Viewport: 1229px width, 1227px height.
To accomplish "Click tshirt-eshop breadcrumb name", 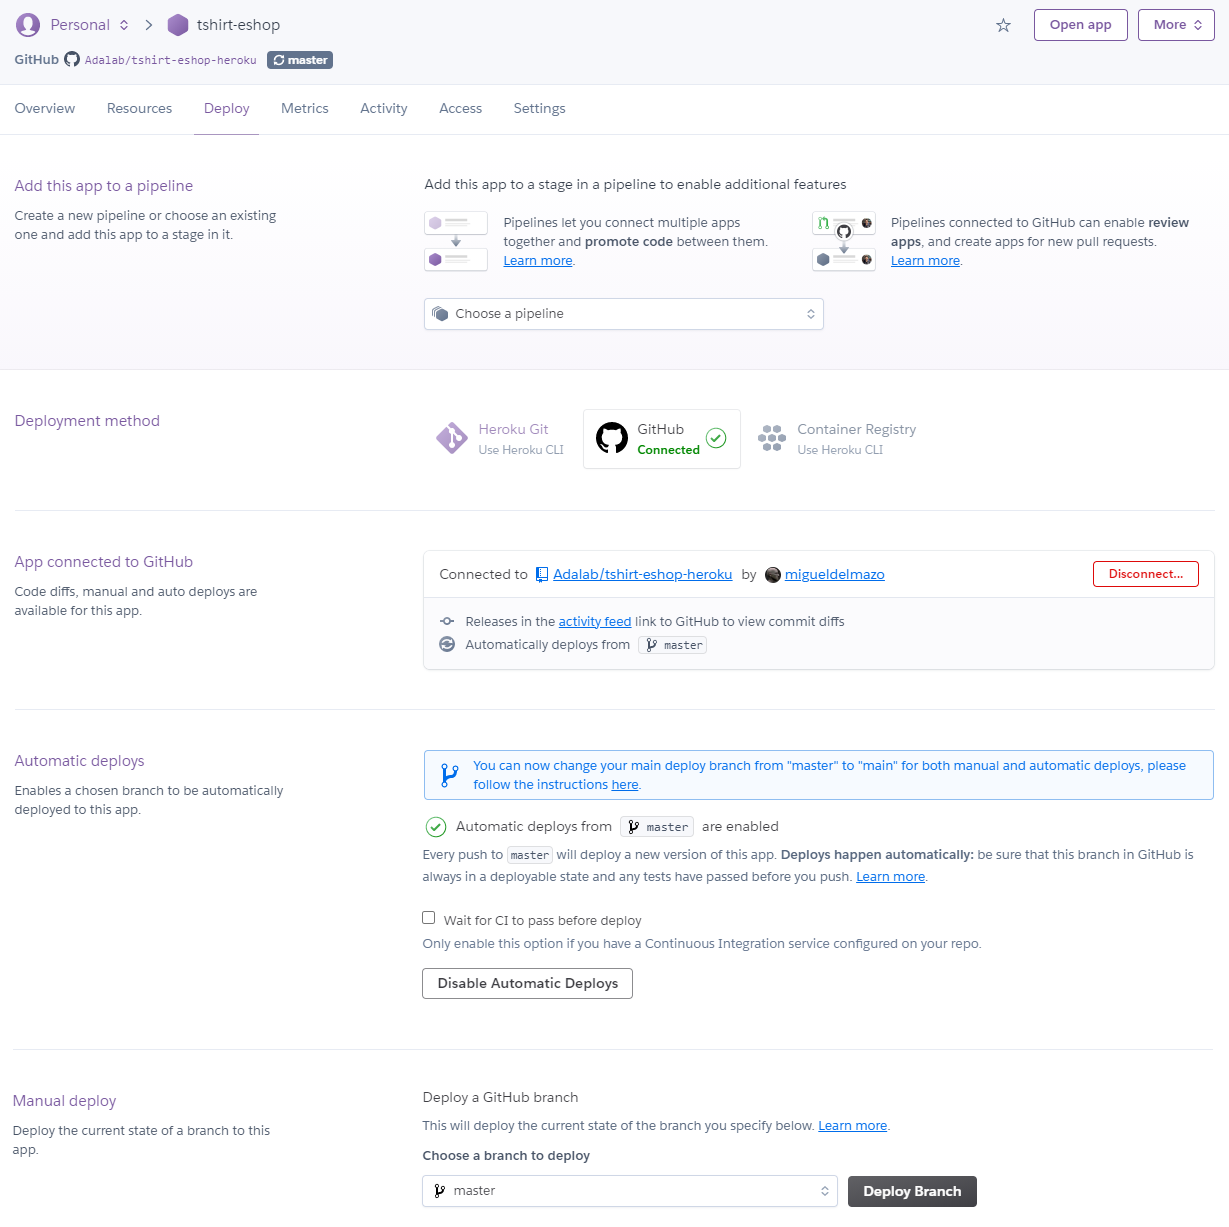I will click(238, 25).
